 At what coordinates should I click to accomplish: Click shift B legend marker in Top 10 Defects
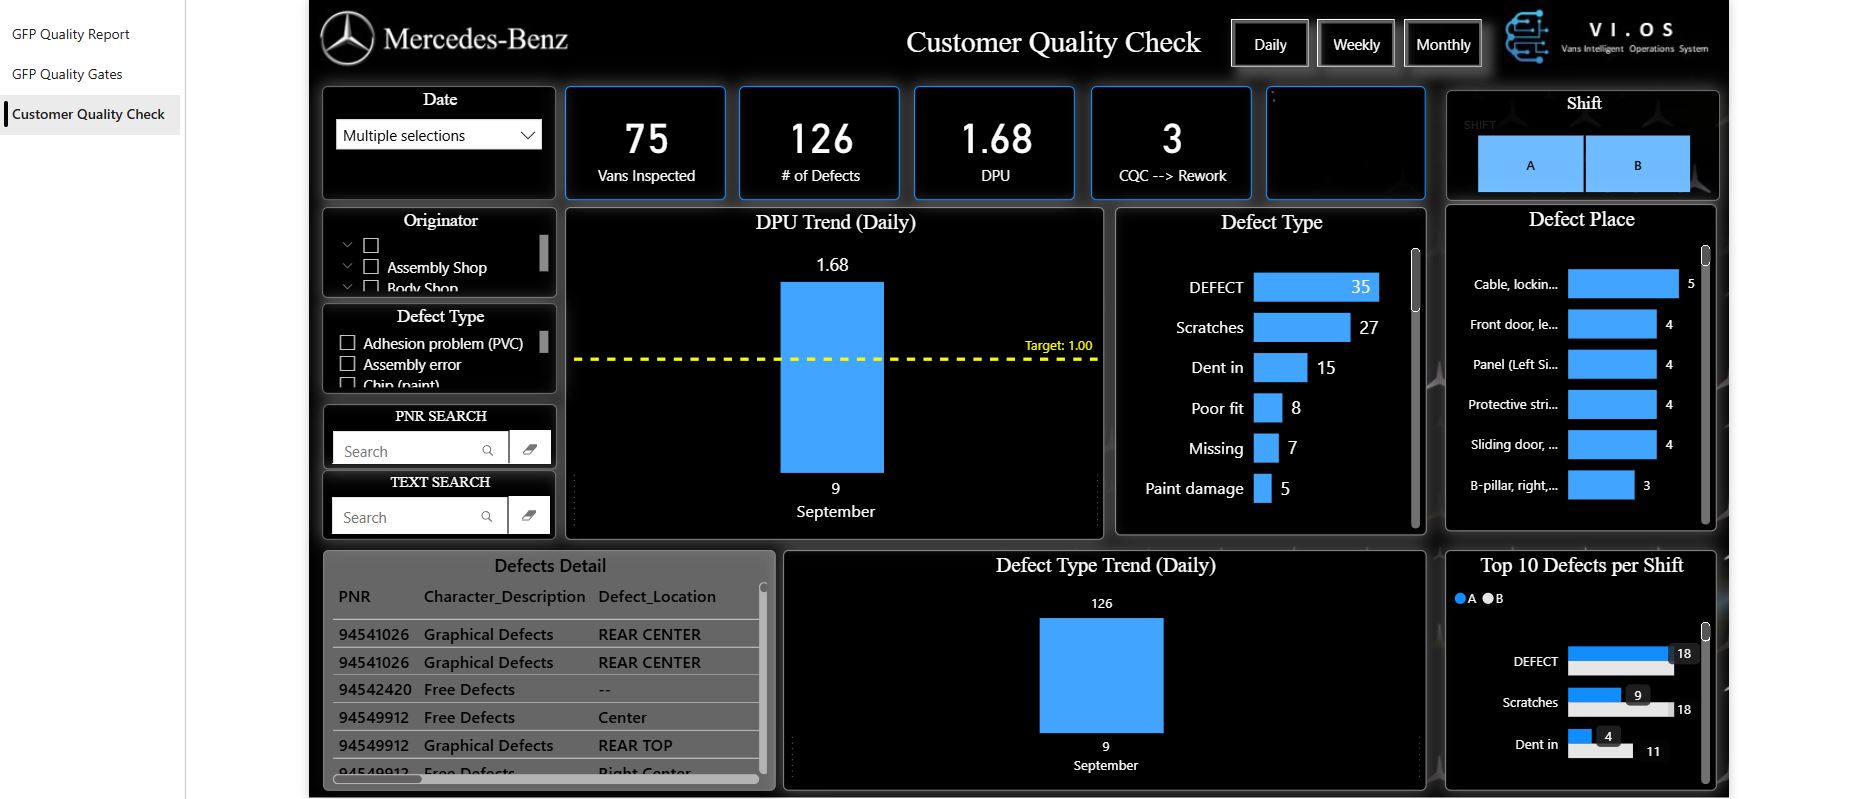point(1488,598)
